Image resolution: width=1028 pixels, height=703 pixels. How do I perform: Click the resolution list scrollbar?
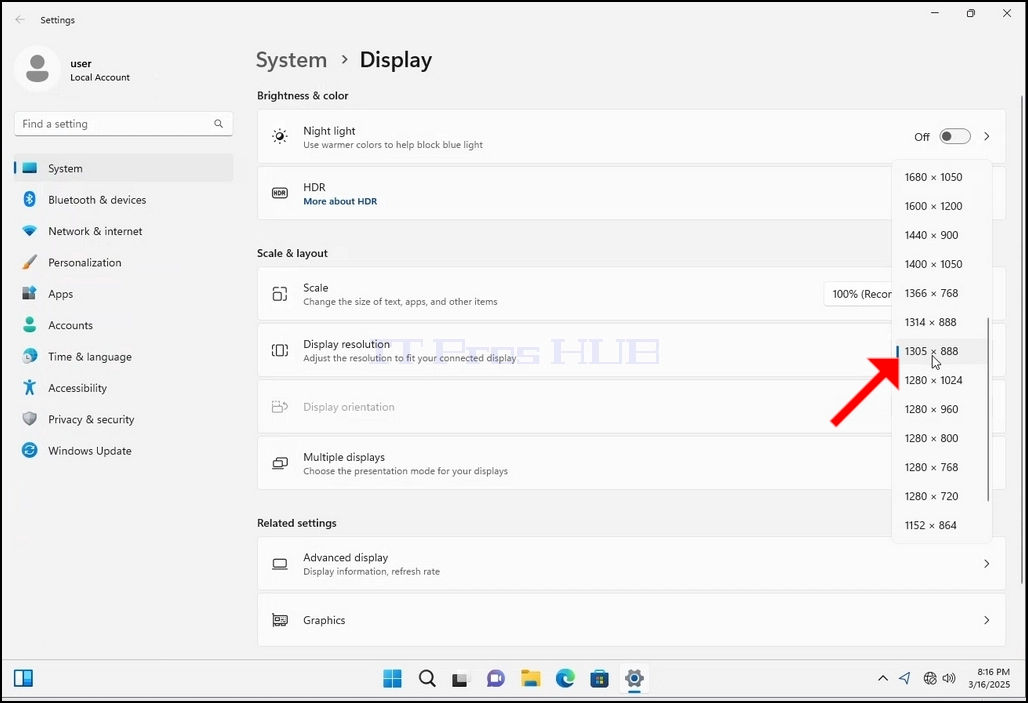click(x=988, y=410)
